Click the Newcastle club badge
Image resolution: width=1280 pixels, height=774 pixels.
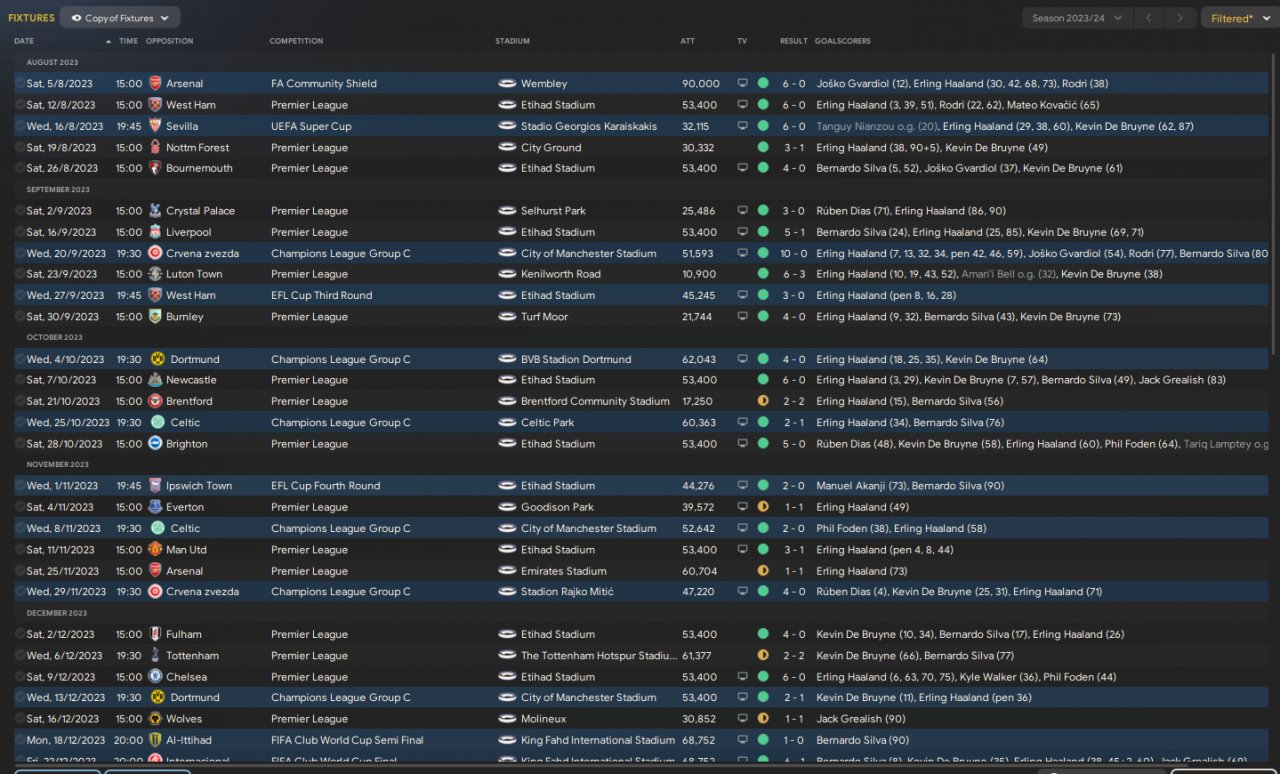[155, 380]
